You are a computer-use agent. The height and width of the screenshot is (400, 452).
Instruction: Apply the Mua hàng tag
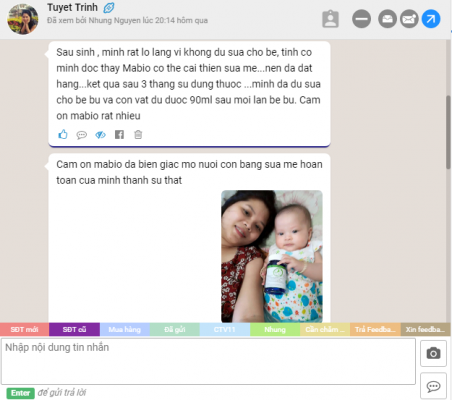click(x=125, y=329)
